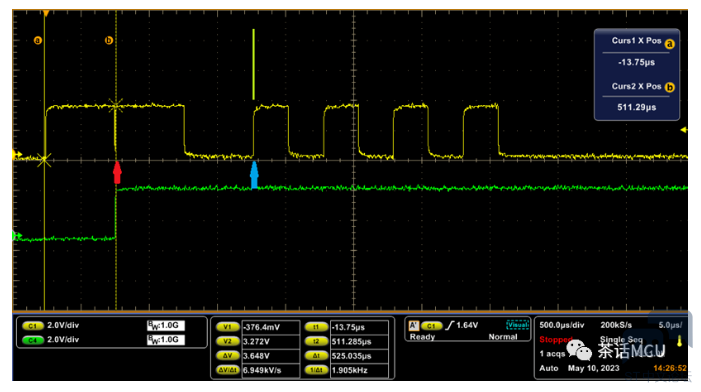701x392 pixels.
Task: Click the blue arrow annotation
Action: point(254,174)
